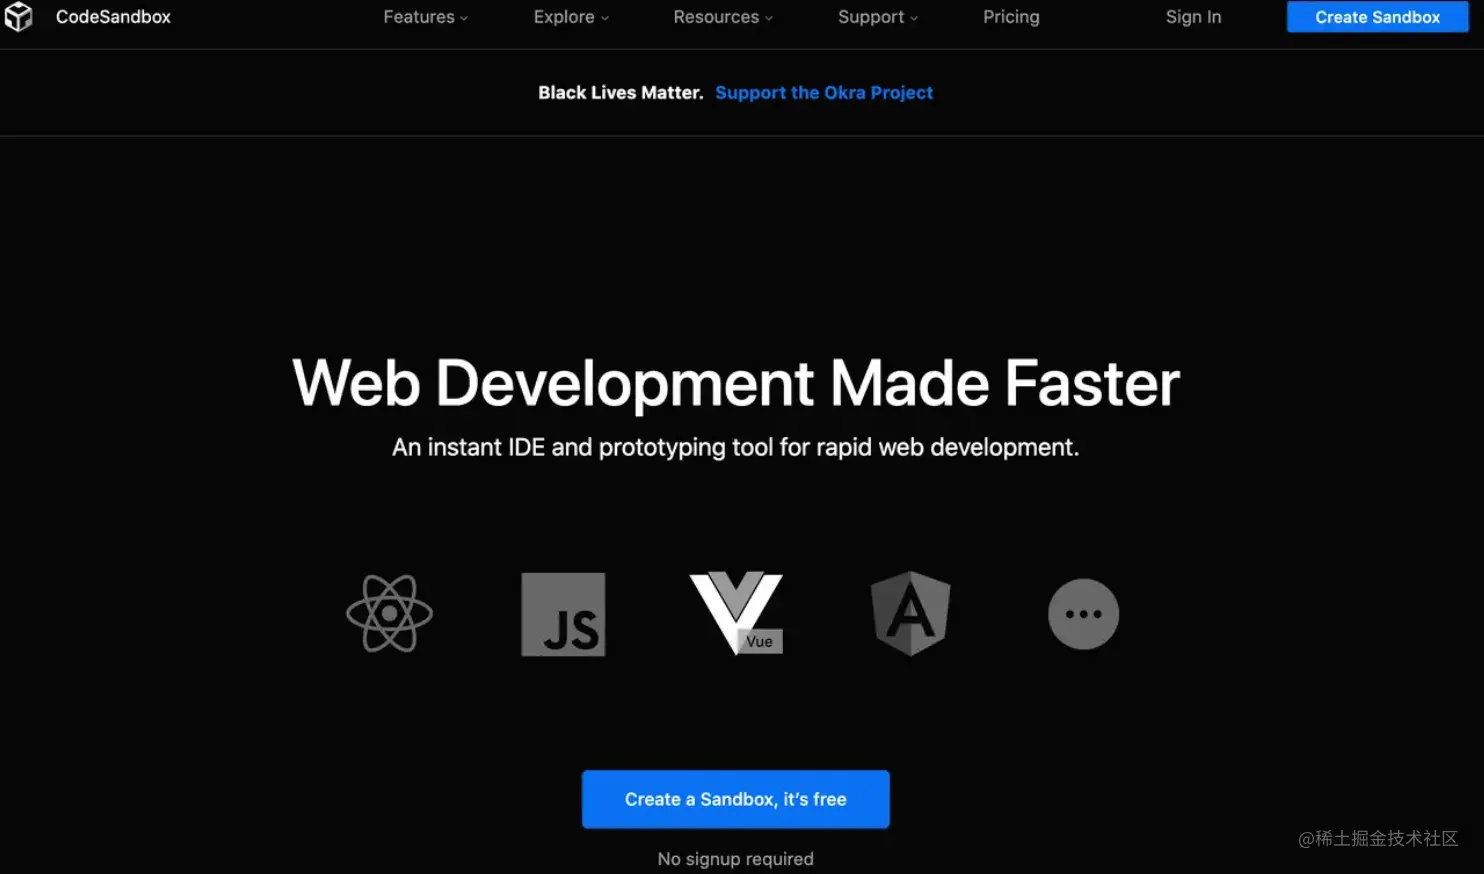
Task: Open the Resources dropdown menu
Action: tap(723, 17)
